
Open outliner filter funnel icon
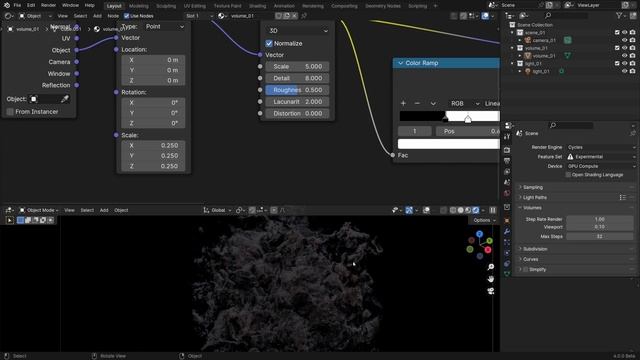click(x=619, y=16)
